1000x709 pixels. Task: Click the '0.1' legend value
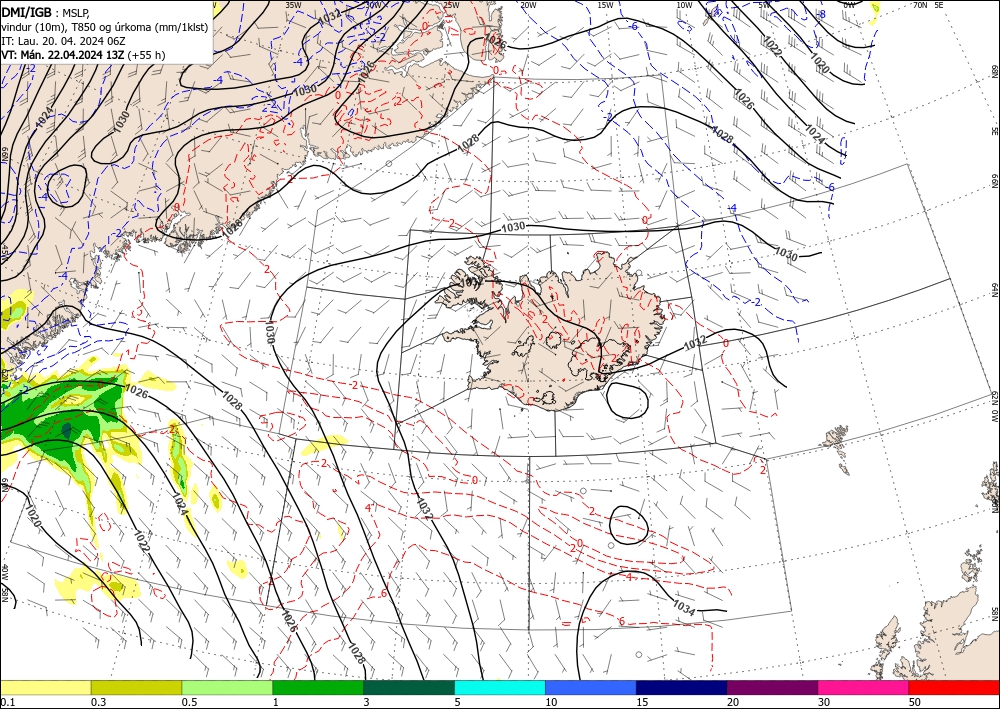tap(7, 702)
